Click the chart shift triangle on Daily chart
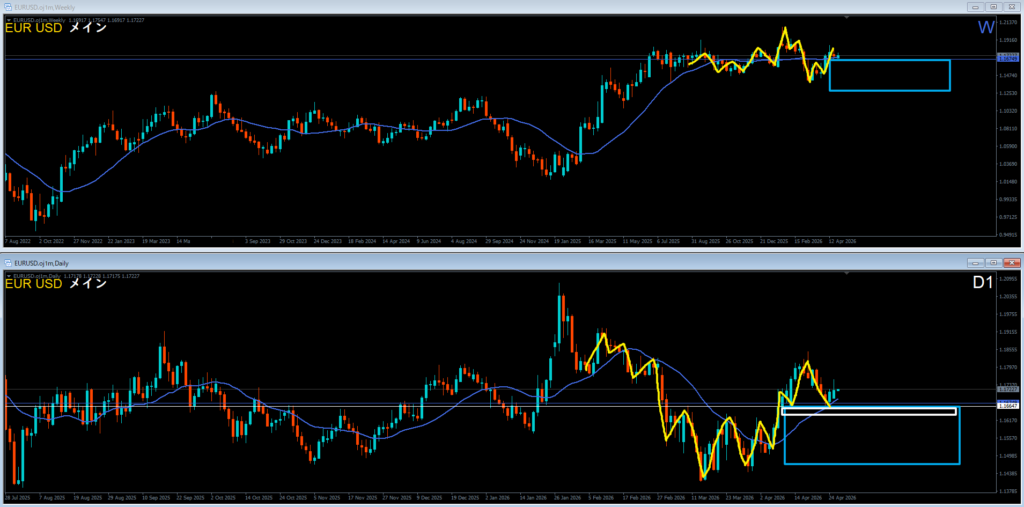Viewport: 1024px width, 507px height. [x=848, y=273]
